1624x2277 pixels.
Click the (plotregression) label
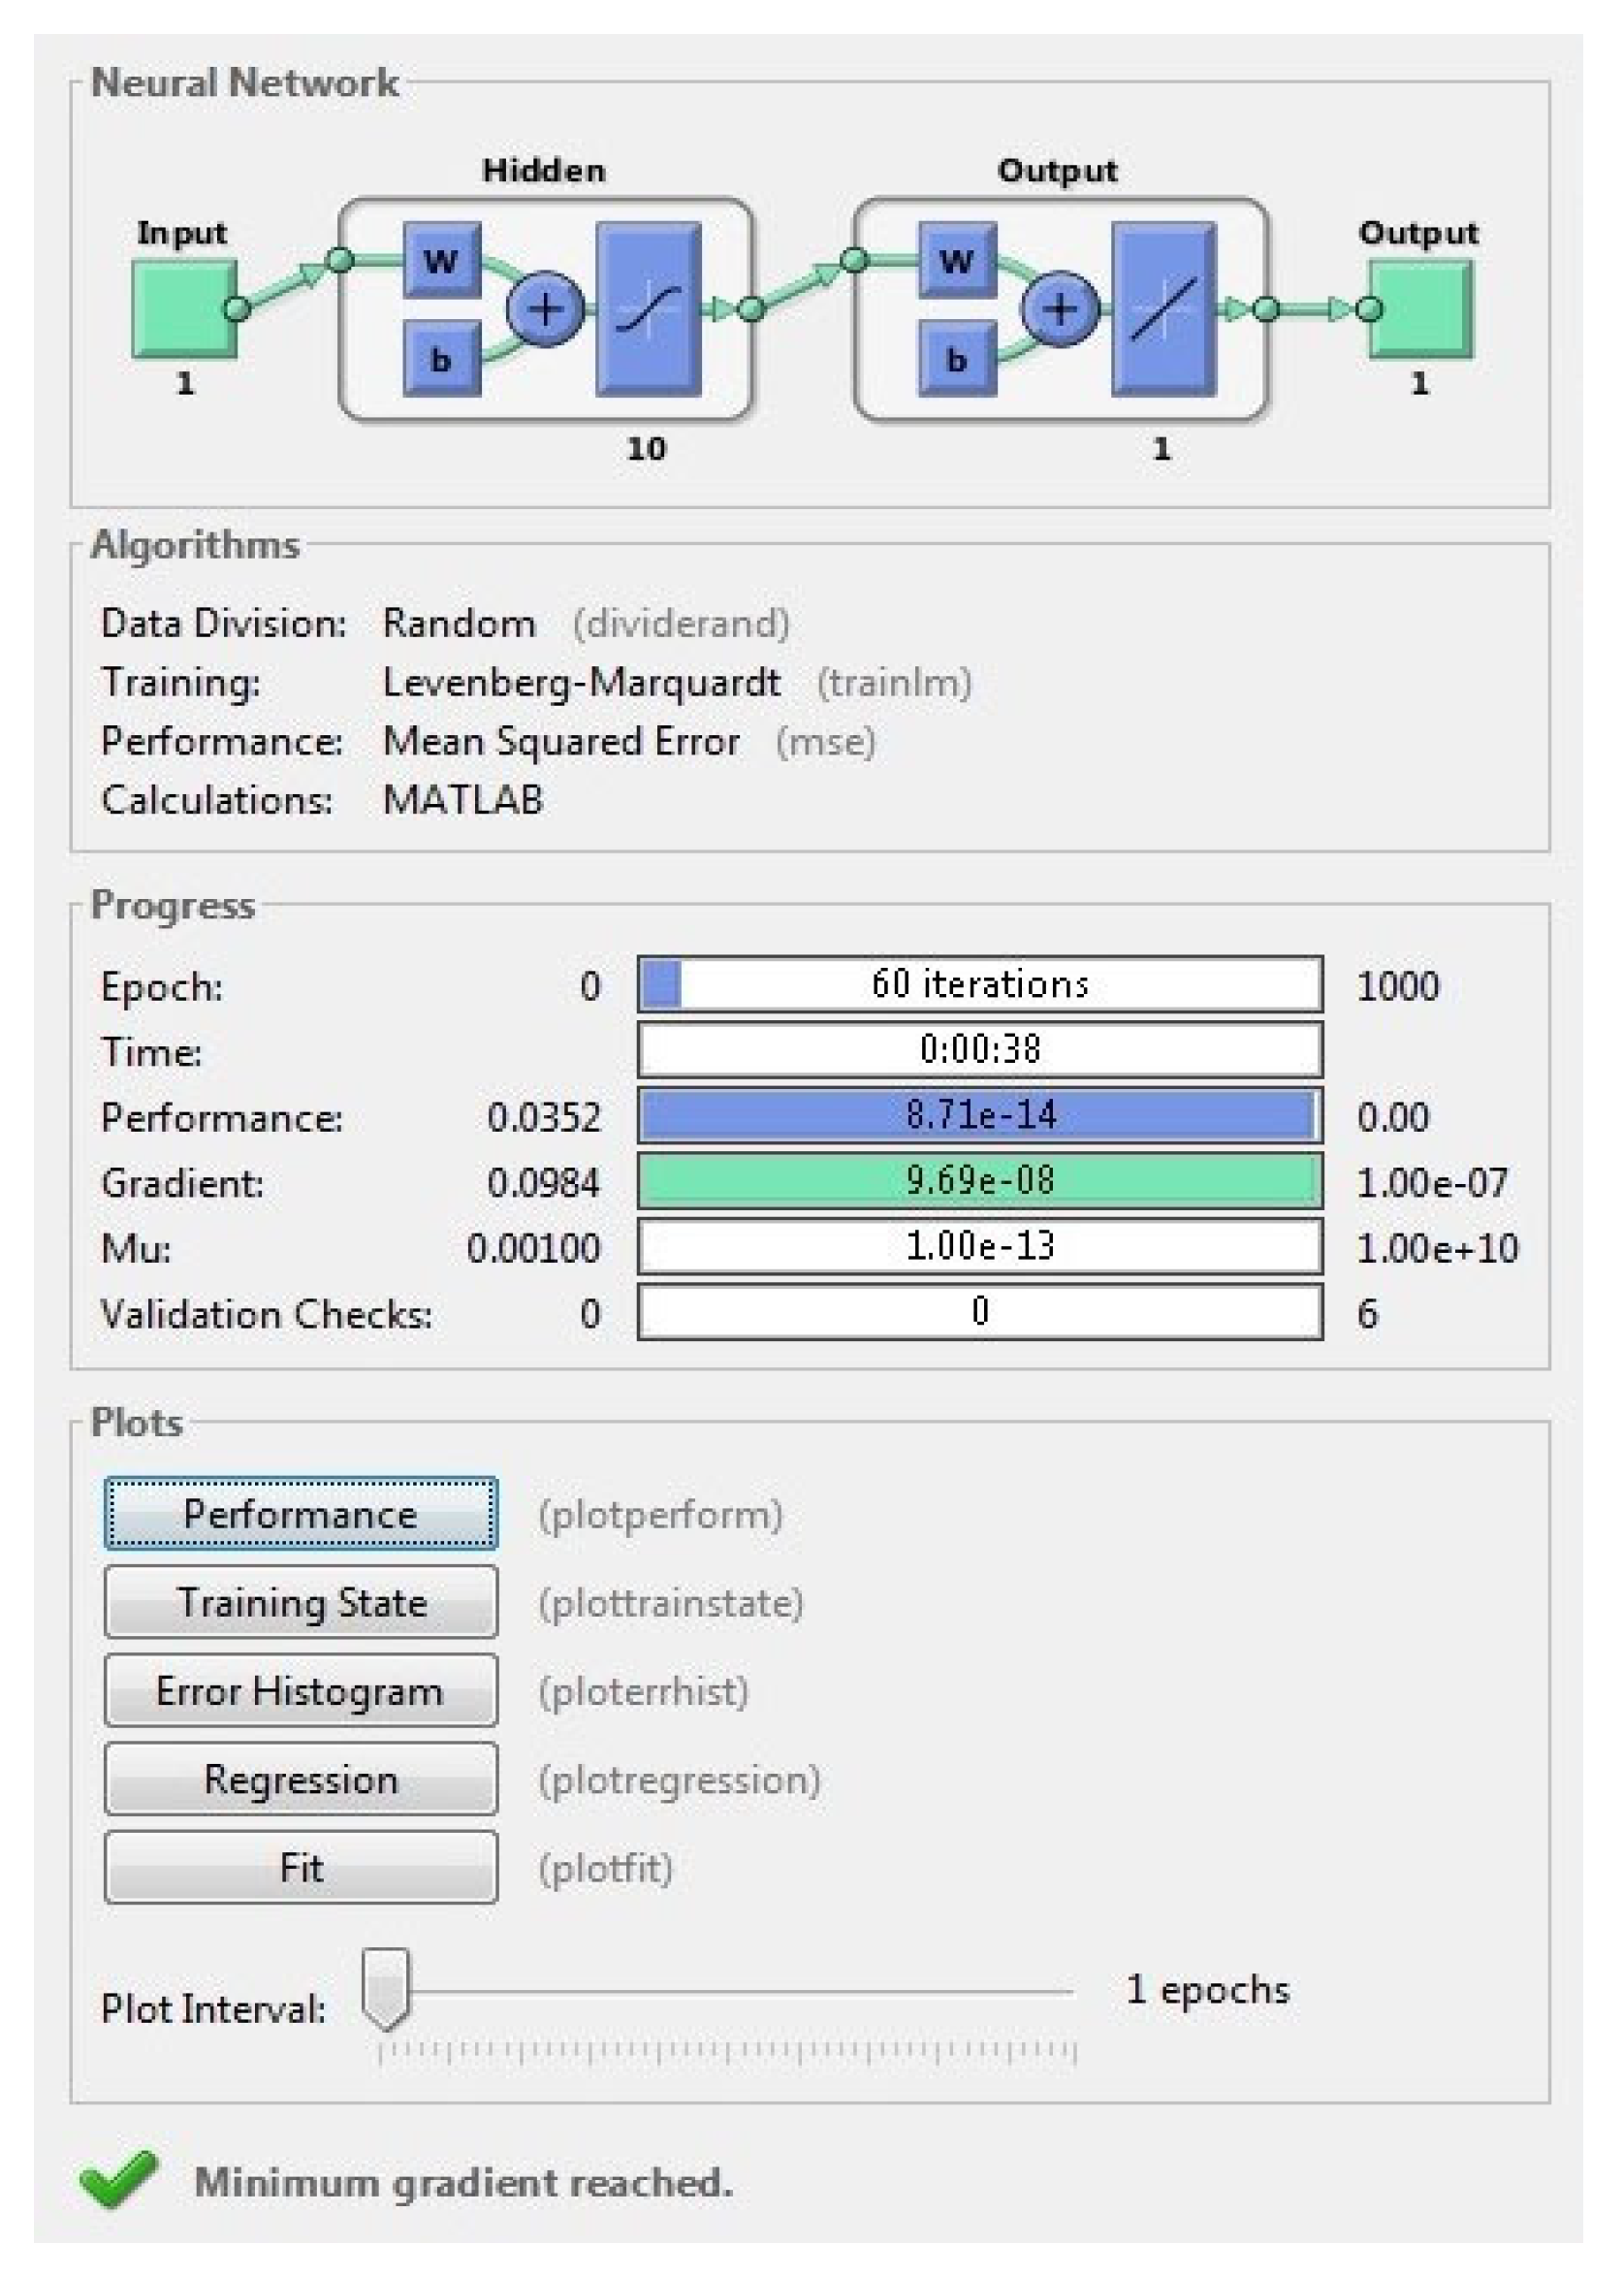tap(679, 1780)
